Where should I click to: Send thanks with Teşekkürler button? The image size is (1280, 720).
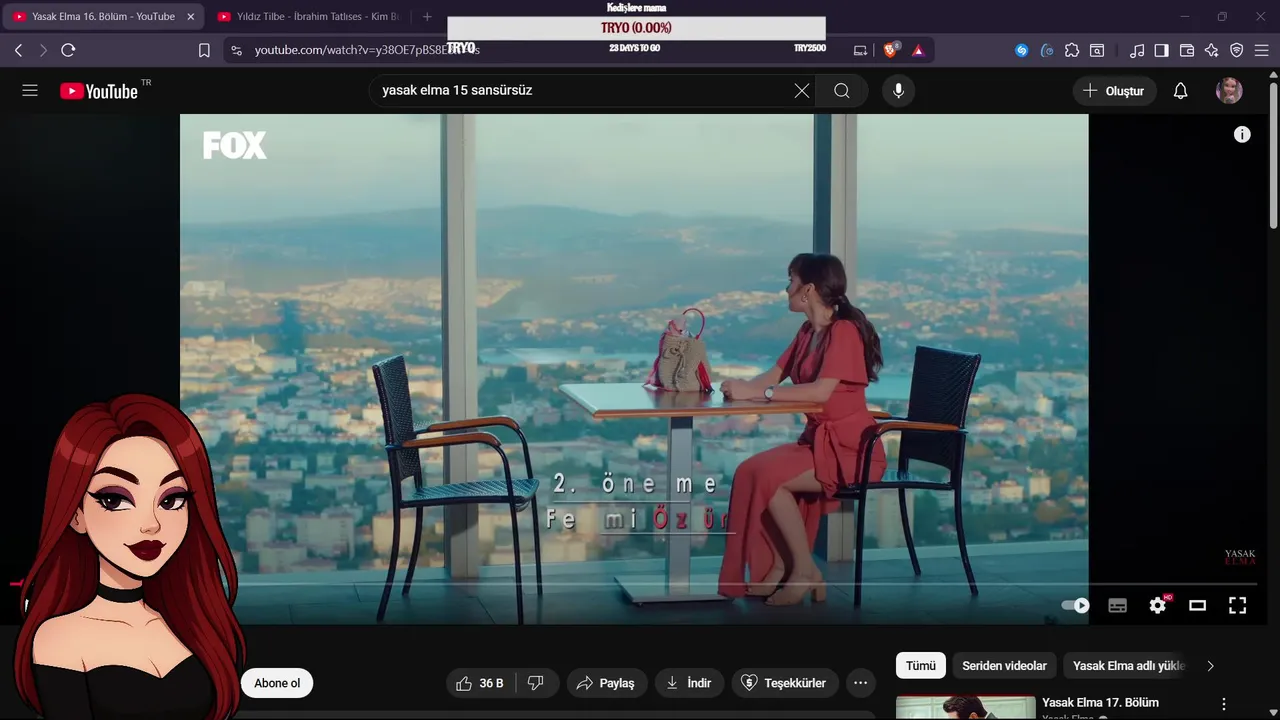click(784, 683)
